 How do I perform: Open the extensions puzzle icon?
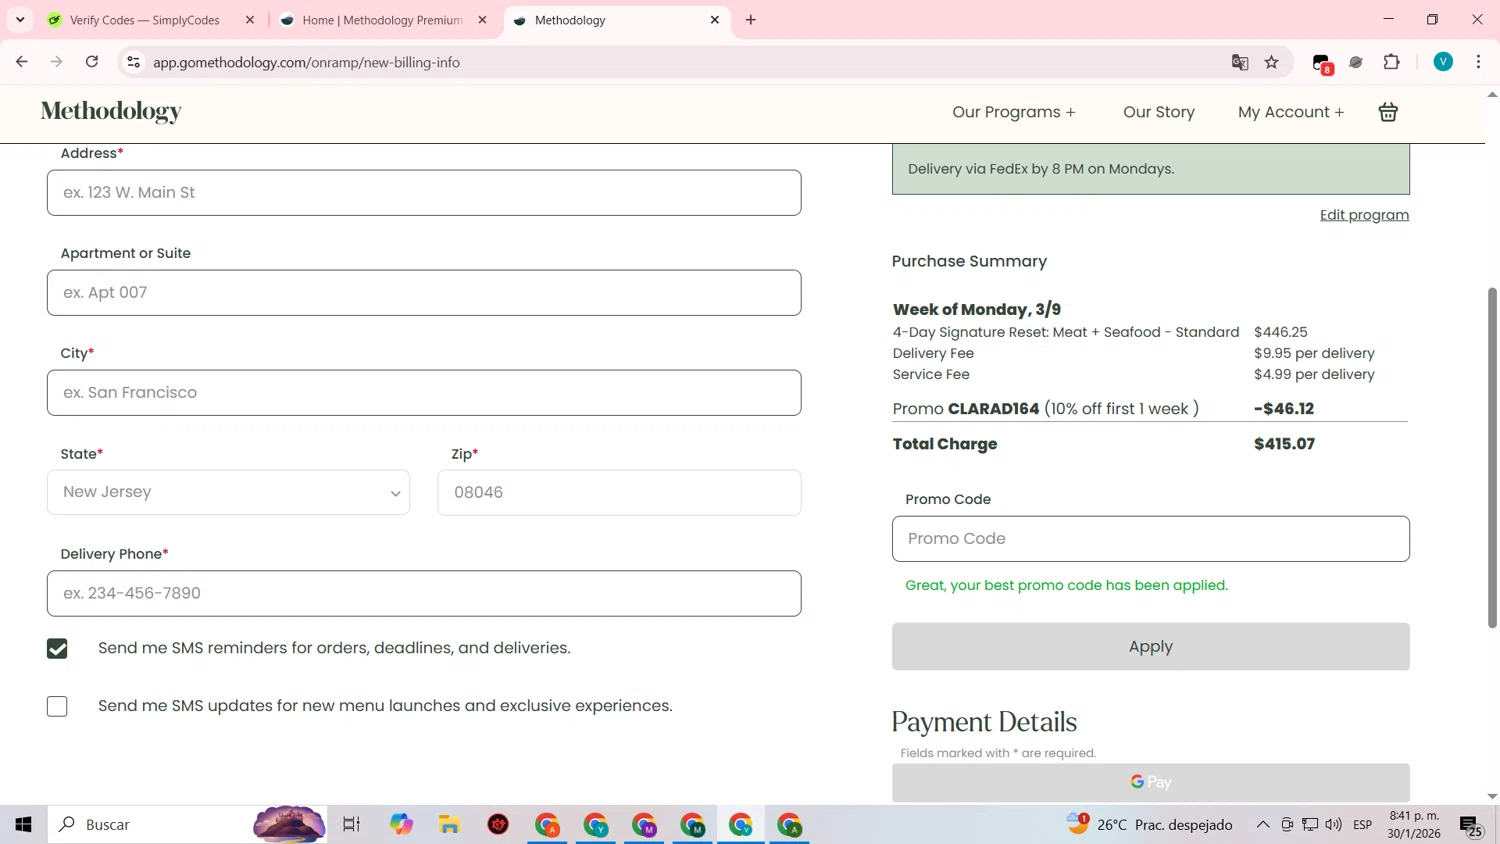[1391, 62]
